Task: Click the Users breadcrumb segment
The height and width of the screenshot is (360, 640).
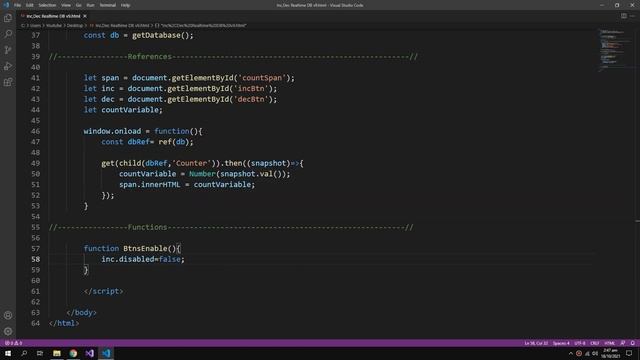Action: pyautogui.click(x=36, y=25)
